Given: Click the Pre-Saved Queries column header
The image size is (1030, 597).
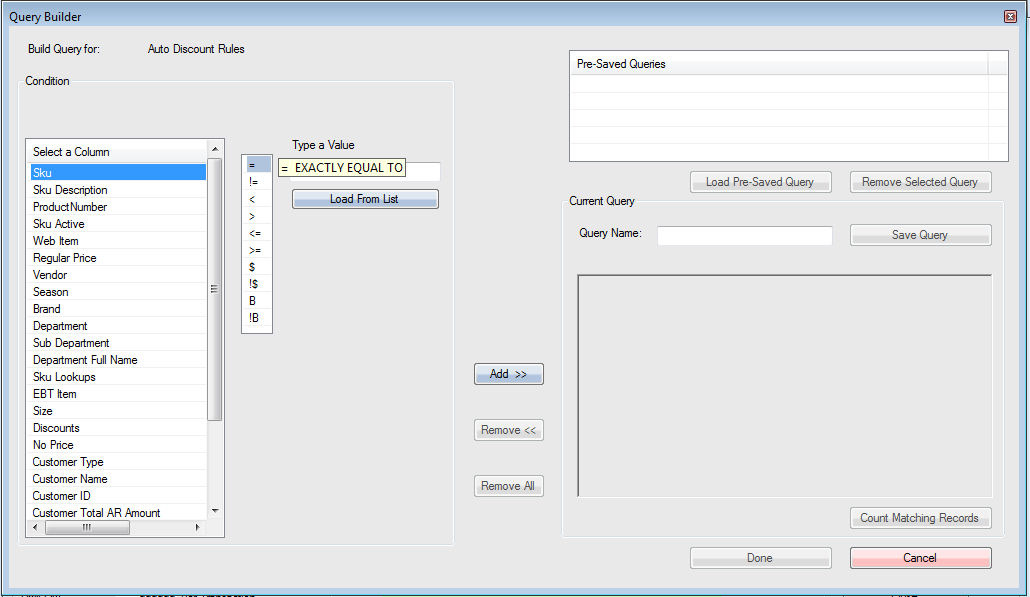Looking at the screenshot, I should pos(777,64).
